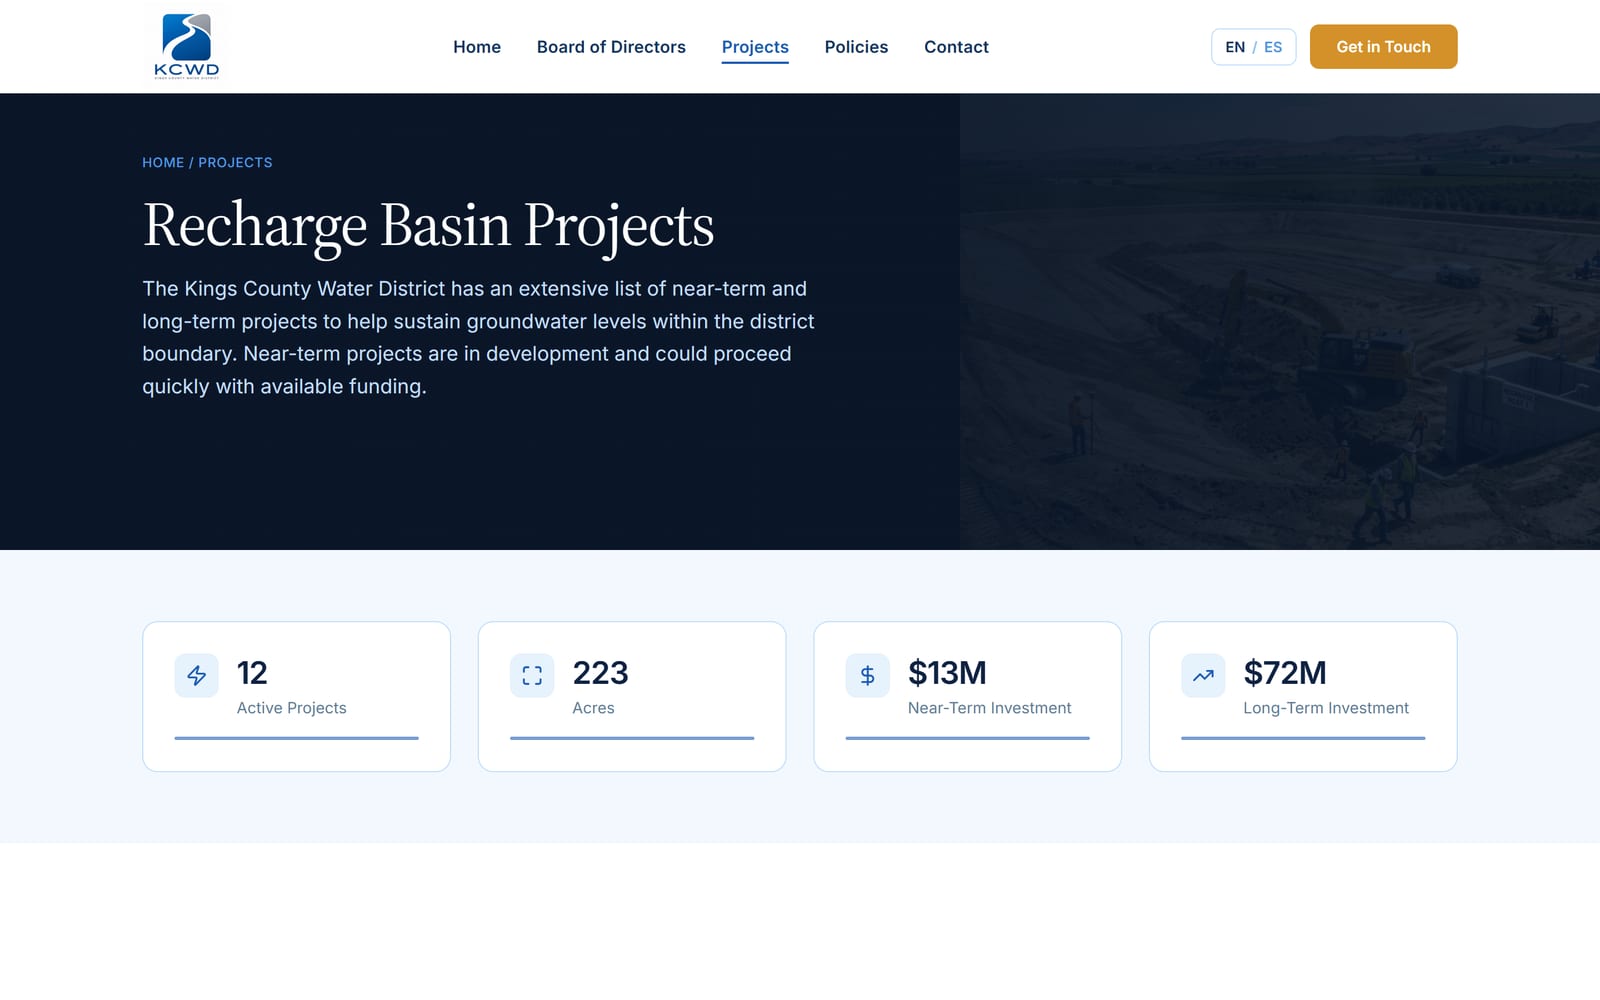Click the Long-Term Investment label
Screen dimensions: 1600x1000
pos(1326,708)
